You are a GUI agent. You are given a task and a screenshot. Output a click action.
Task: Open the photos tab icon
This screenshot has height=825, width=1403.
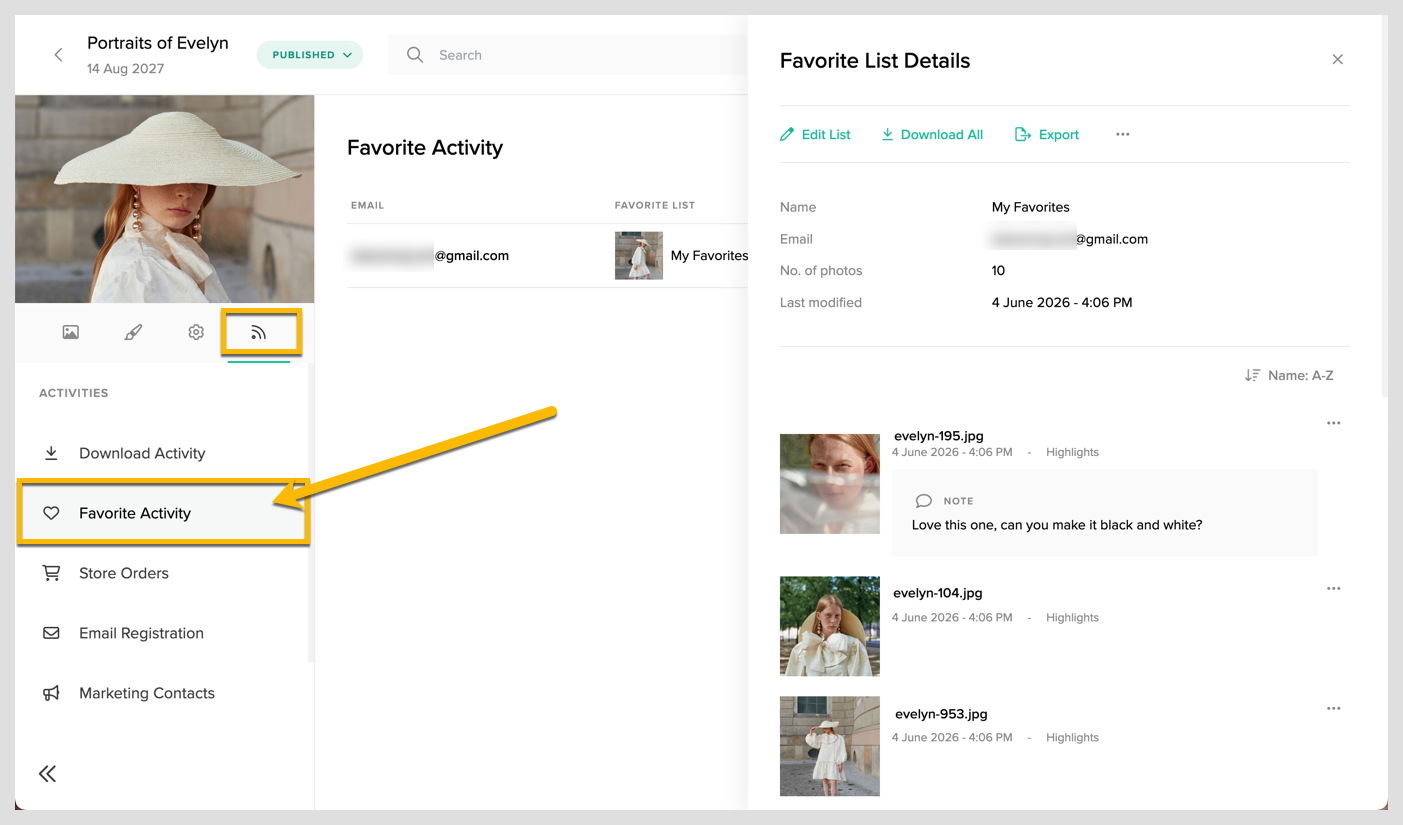click(x=71, y=332)
